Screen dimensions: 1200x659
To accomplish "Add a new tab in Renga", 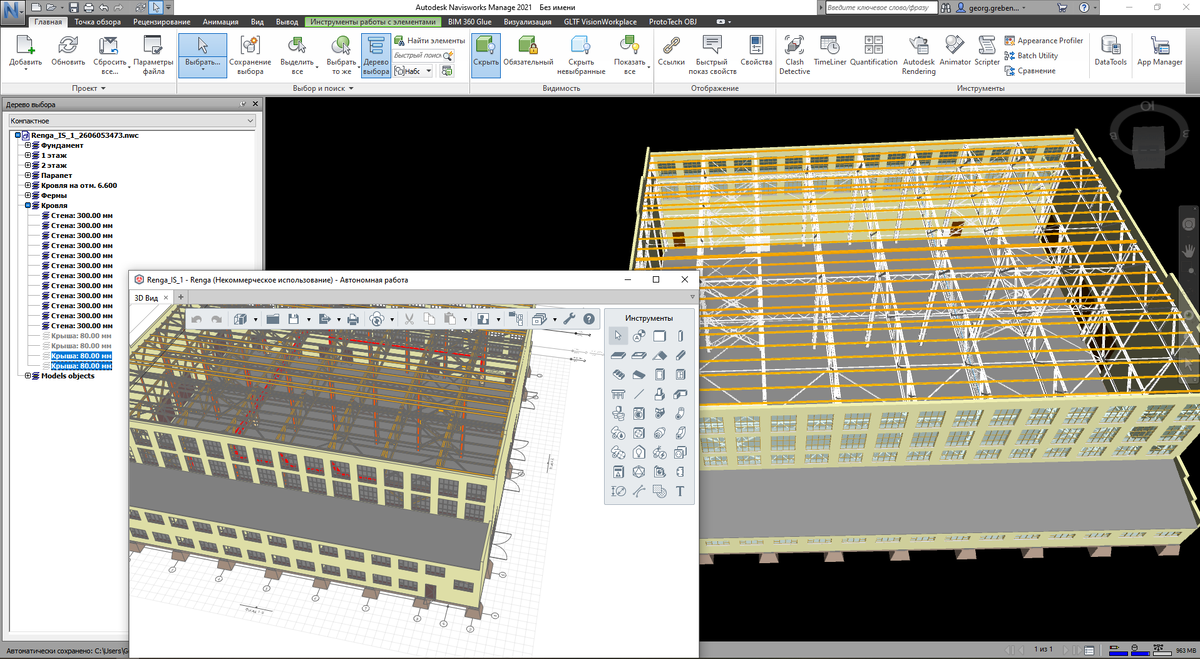I will (180, 297).
